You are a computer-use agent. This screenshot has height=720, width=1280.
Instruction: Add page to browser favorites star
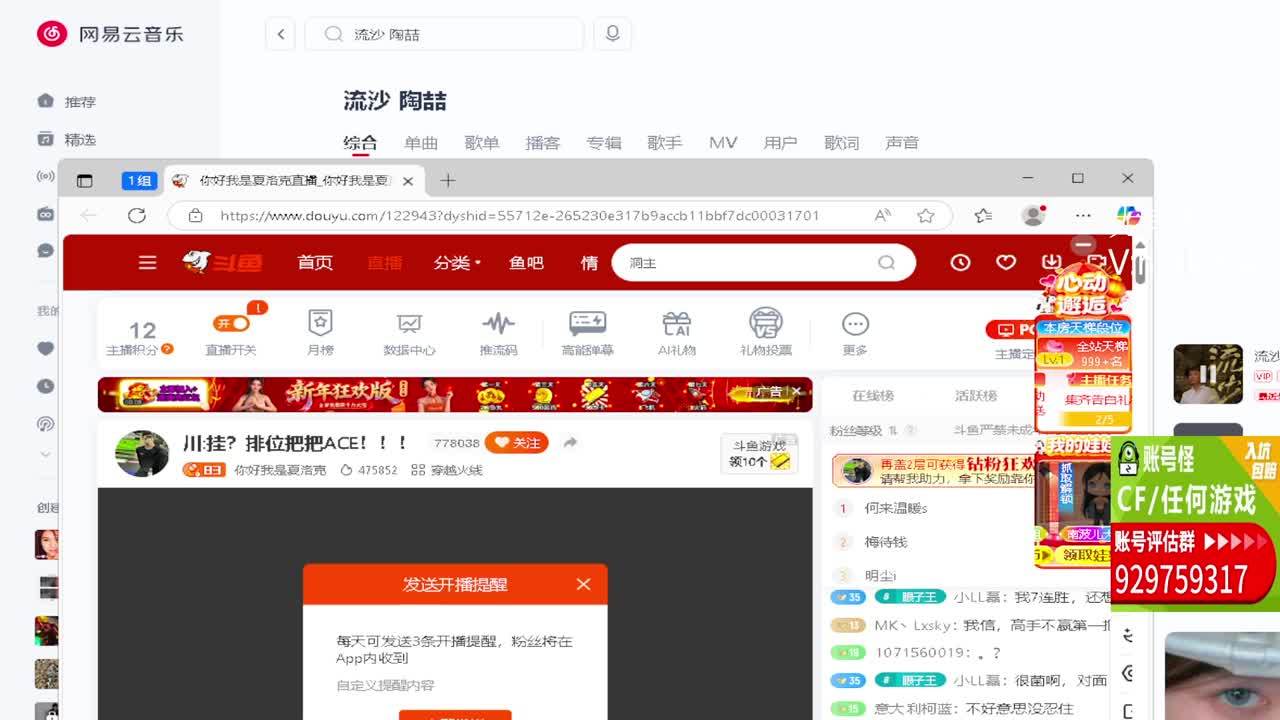926,215
